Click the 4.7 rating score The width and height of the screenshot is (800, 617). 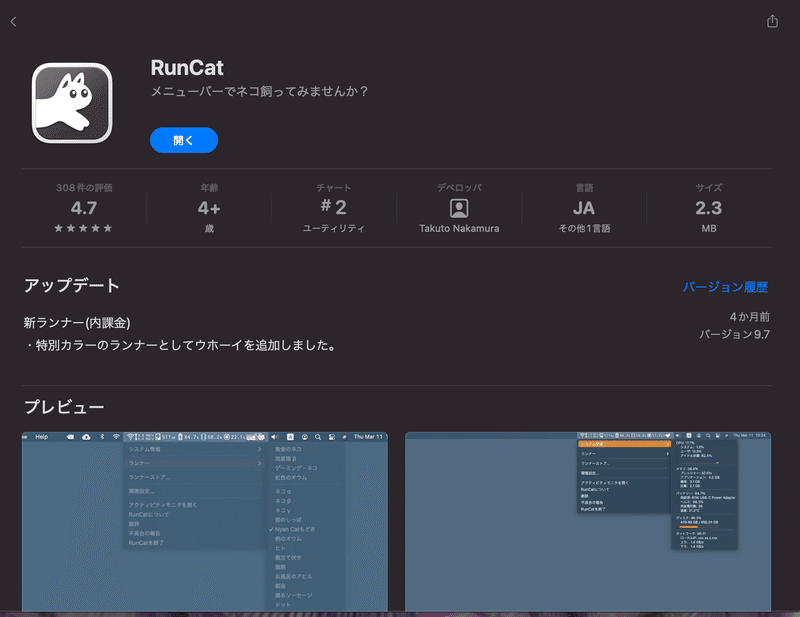point(84,208)
